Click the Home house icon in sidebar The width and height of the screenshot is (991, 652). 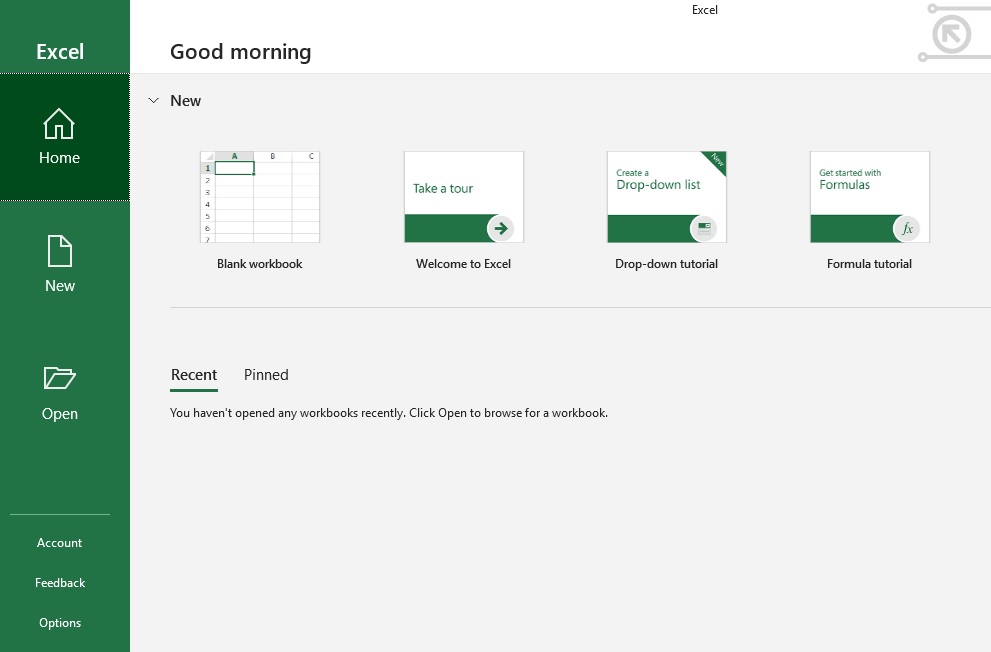click(x=59, y=123)
